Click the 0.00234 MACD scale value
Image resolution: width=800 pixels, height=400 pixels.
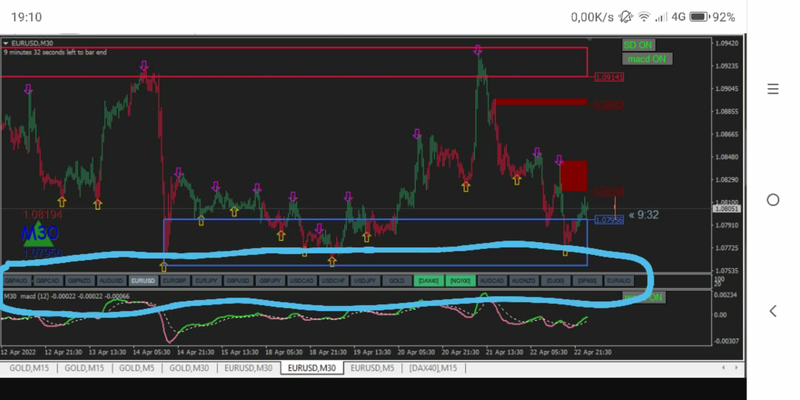pos(727,295)
